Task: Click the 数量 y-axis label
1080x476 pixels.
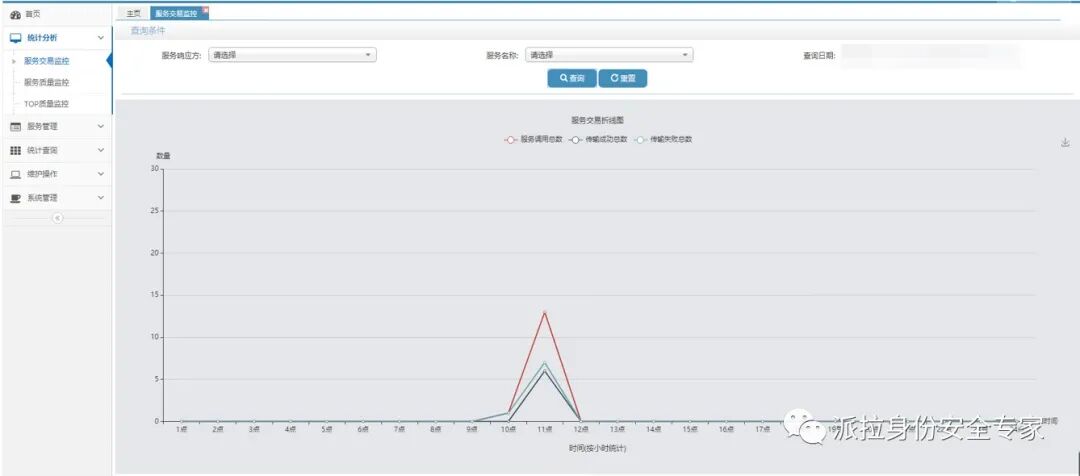Action: point(163,156)
